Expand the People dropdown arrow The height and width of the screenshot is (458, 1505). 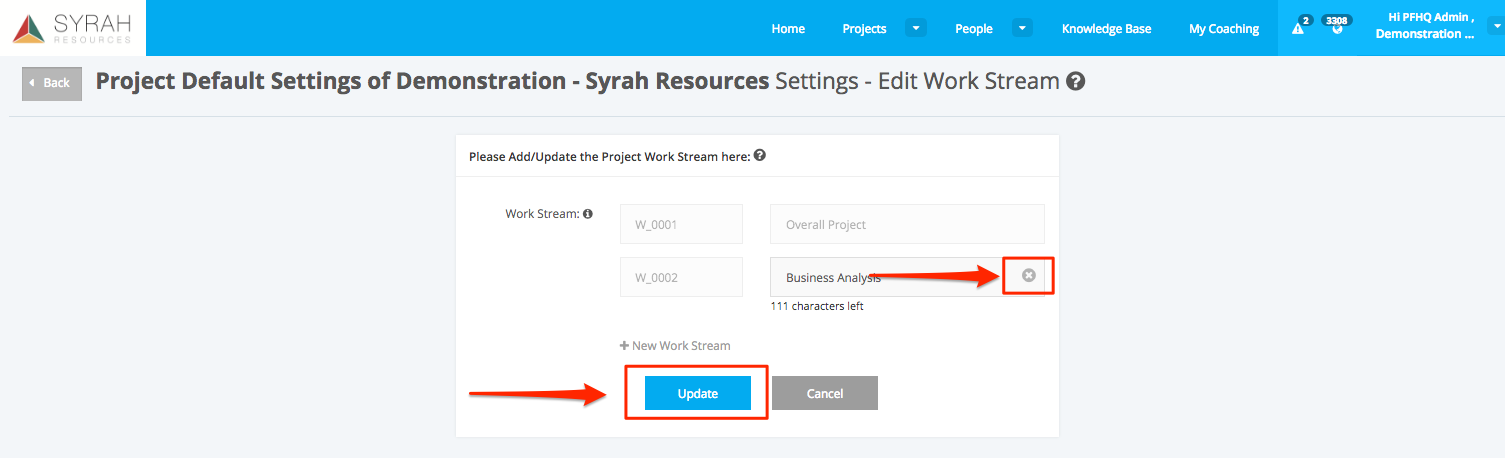coord(1022,28)
